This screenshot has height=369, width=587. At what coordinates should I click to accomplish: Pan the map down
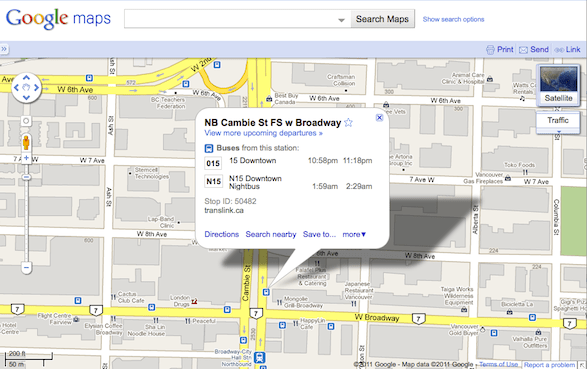pos(26,98)
